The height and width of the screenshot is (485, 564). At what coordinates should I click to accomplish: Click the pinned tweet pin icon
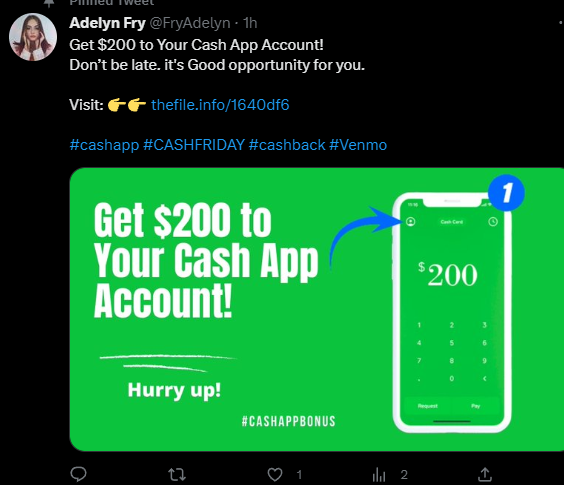[x=49, y=3]
